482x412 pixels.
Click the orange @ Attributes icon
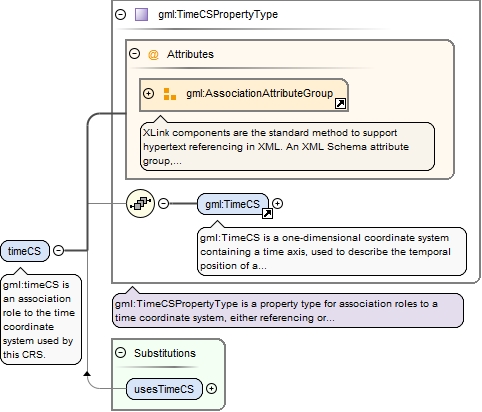coord(153,54)
